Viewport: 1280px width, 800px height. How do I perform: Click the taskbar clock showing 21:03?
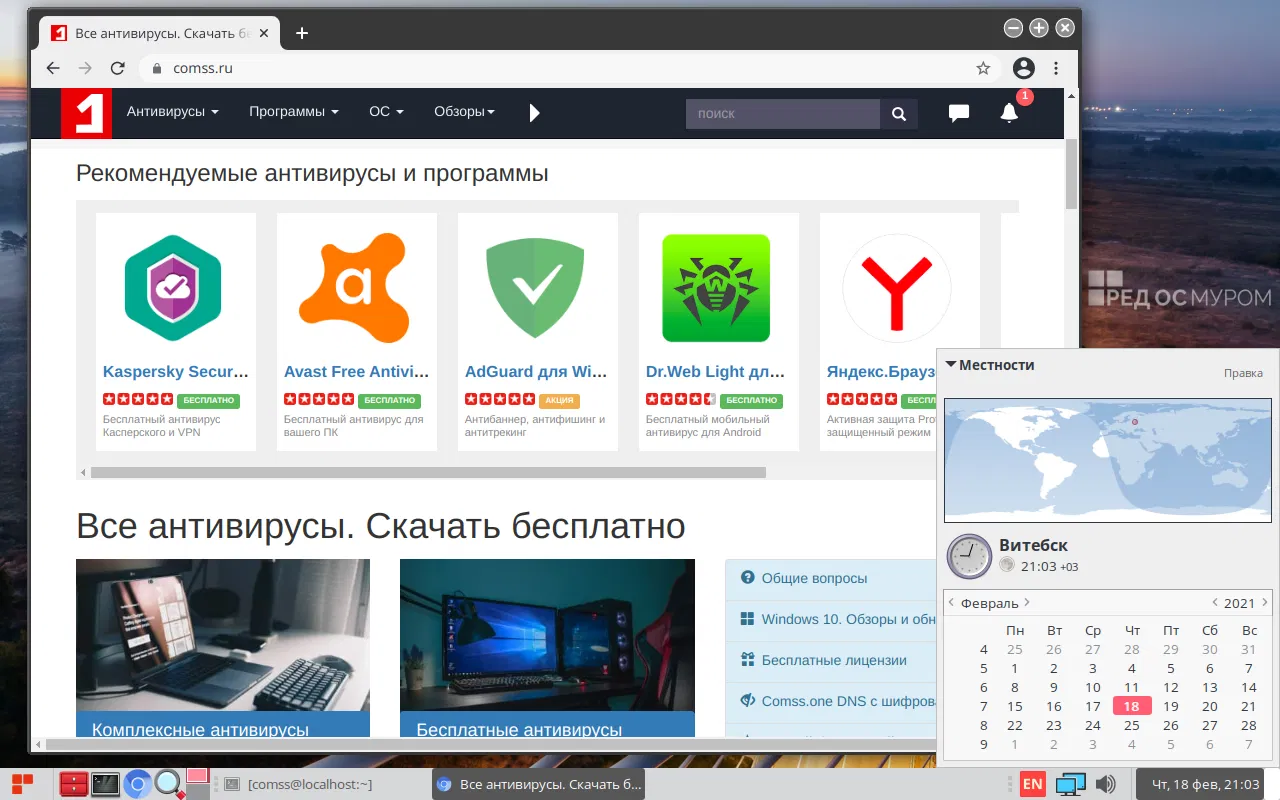click(x=1200, y=784)
